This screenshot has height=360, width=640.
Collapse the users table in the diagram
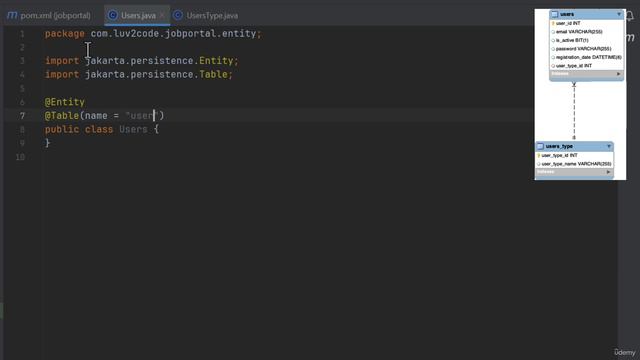(x=619, y=14)
